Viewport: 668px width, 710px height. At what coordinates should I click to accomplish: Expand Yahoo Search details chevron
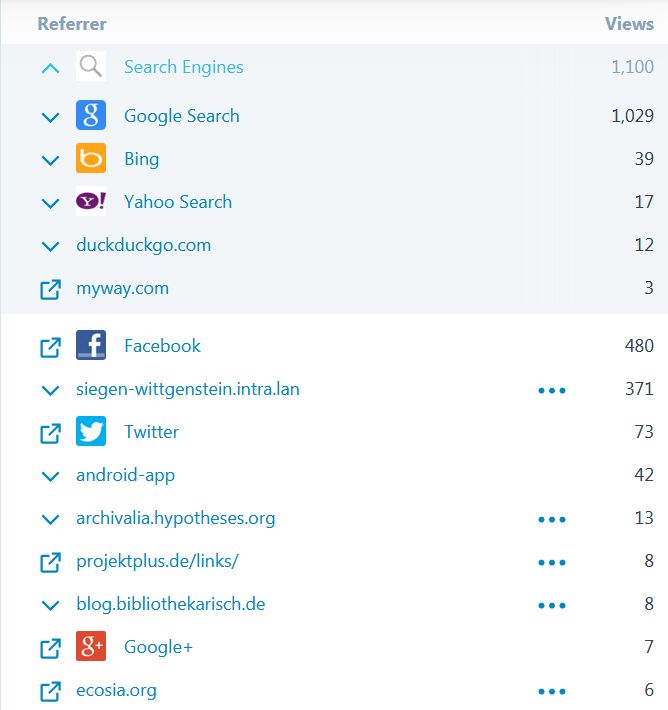pos(50,203)
